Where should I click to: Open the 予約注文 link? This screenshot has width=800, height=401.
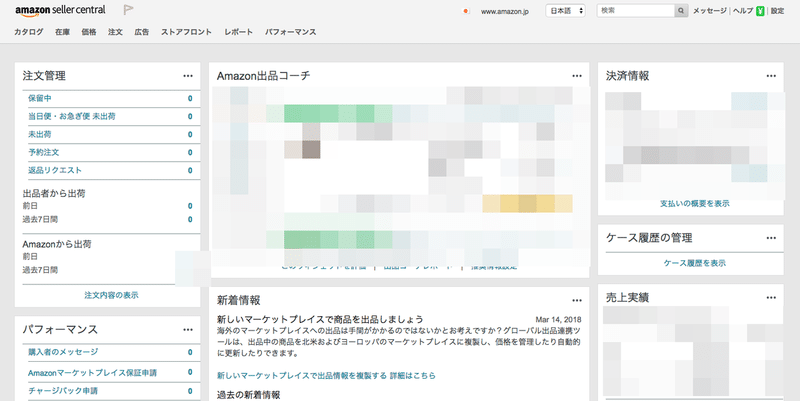pos(43,152)
